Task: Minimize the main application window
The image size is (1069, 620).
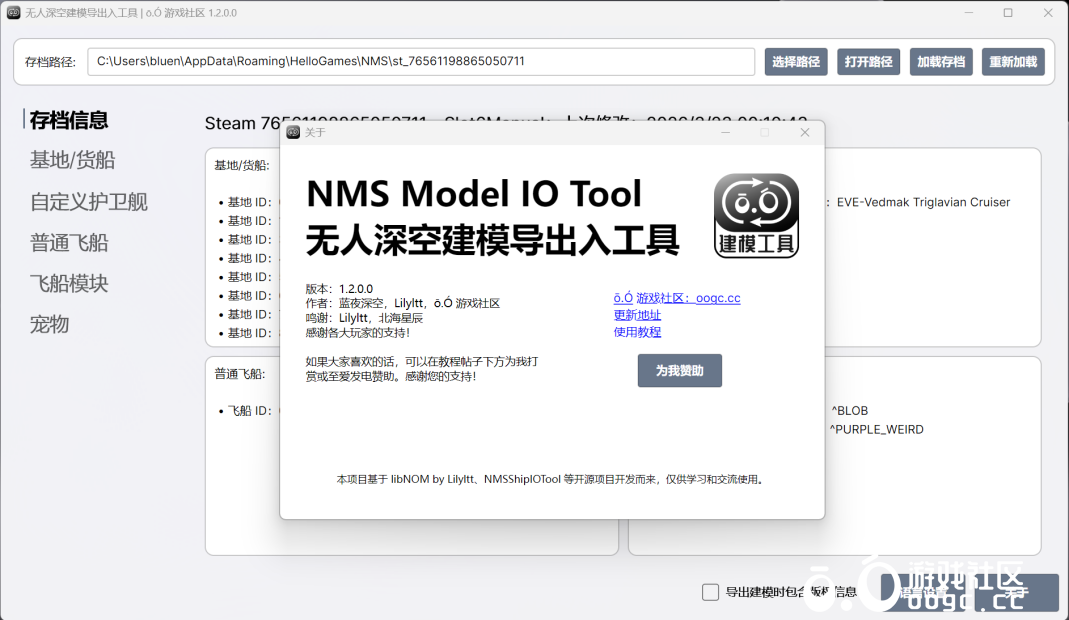Action: 967,13
